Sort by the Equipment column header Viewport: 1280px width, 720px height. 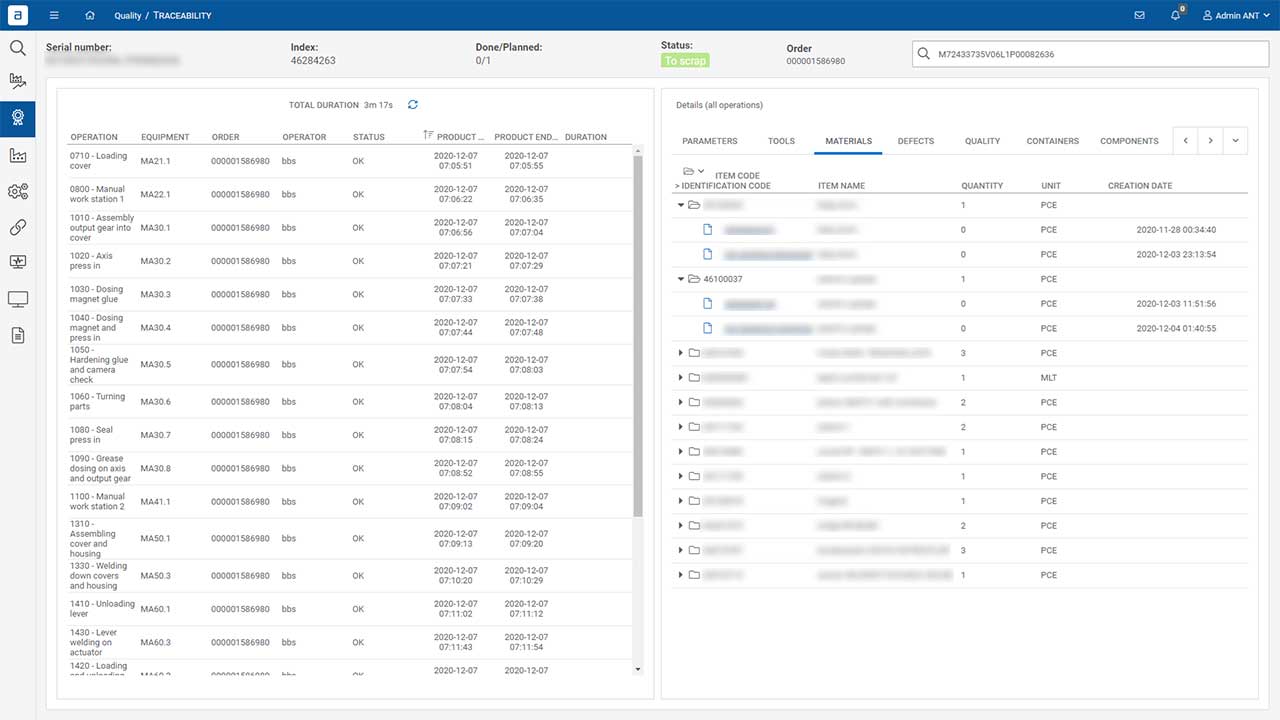(x=165, y=137)
